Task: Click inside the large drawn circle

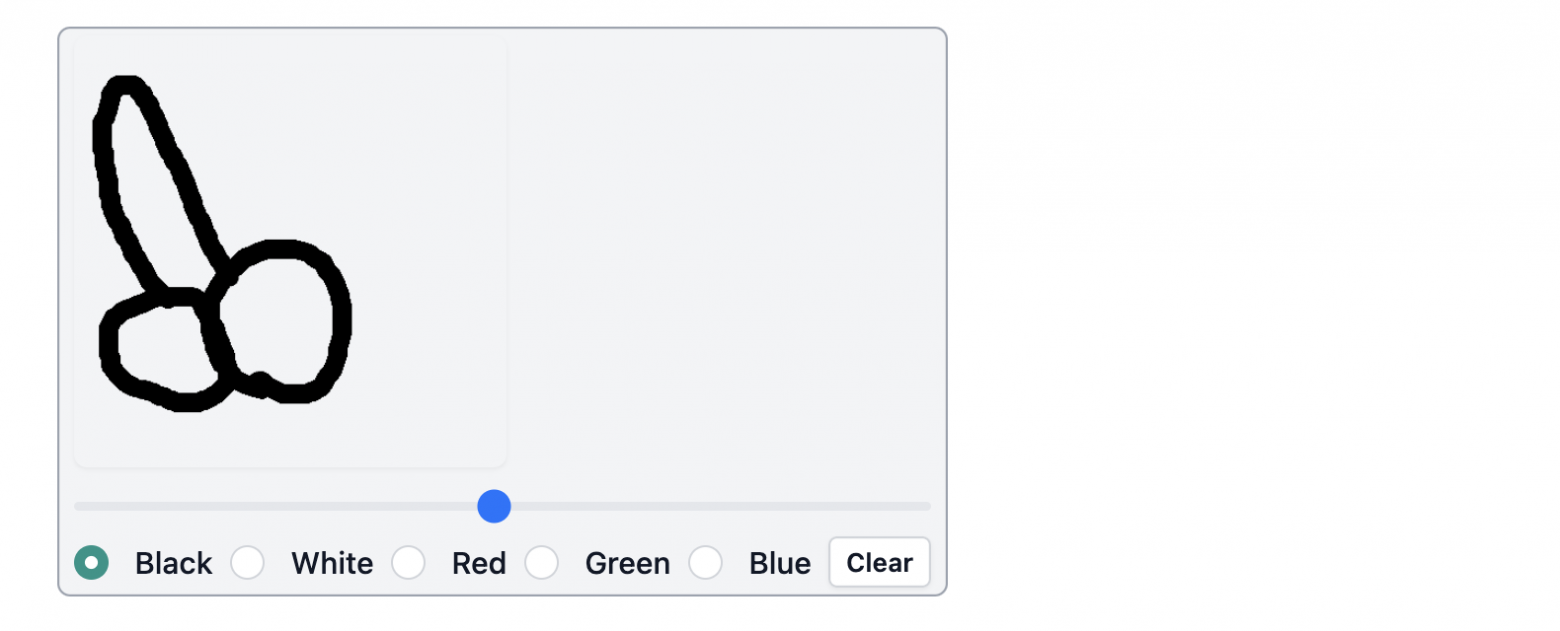Action: [x=280, y=320]
